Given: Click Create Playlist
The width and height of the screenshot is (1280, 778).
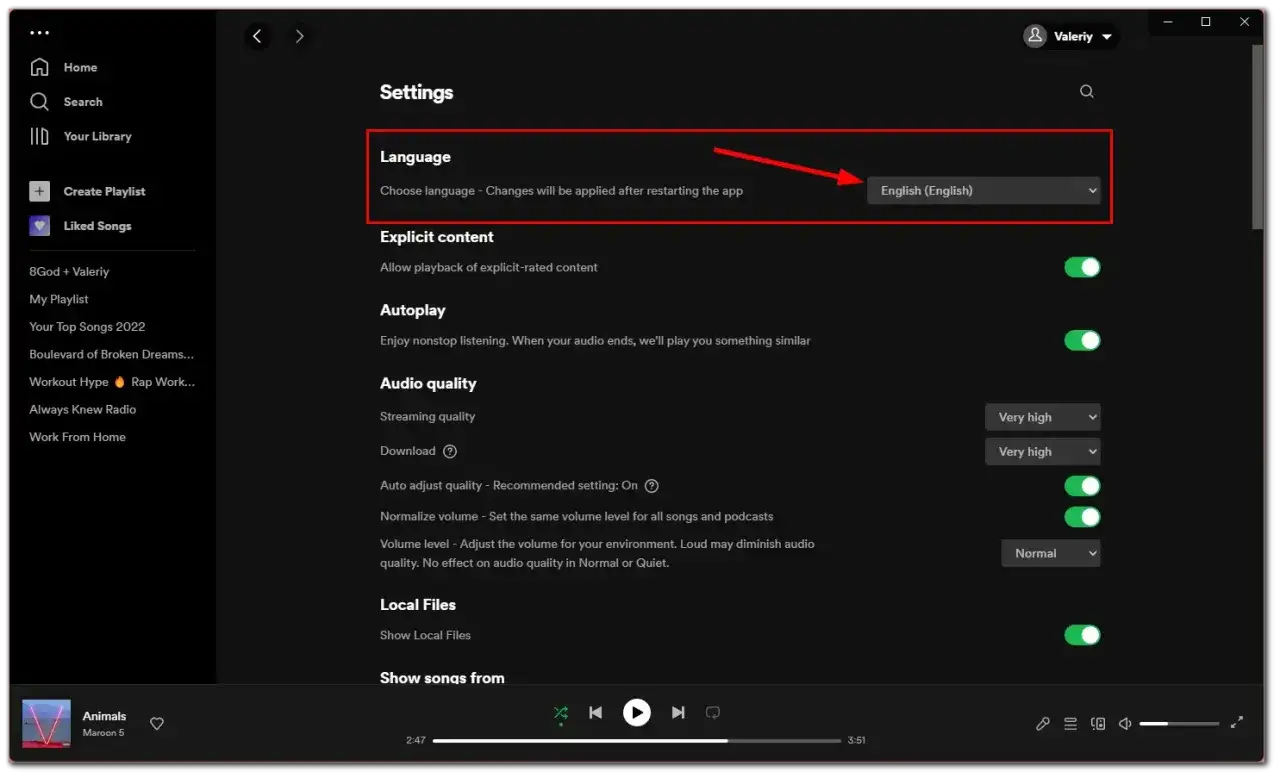Looking at the screenshot, I should pos(105,191).
